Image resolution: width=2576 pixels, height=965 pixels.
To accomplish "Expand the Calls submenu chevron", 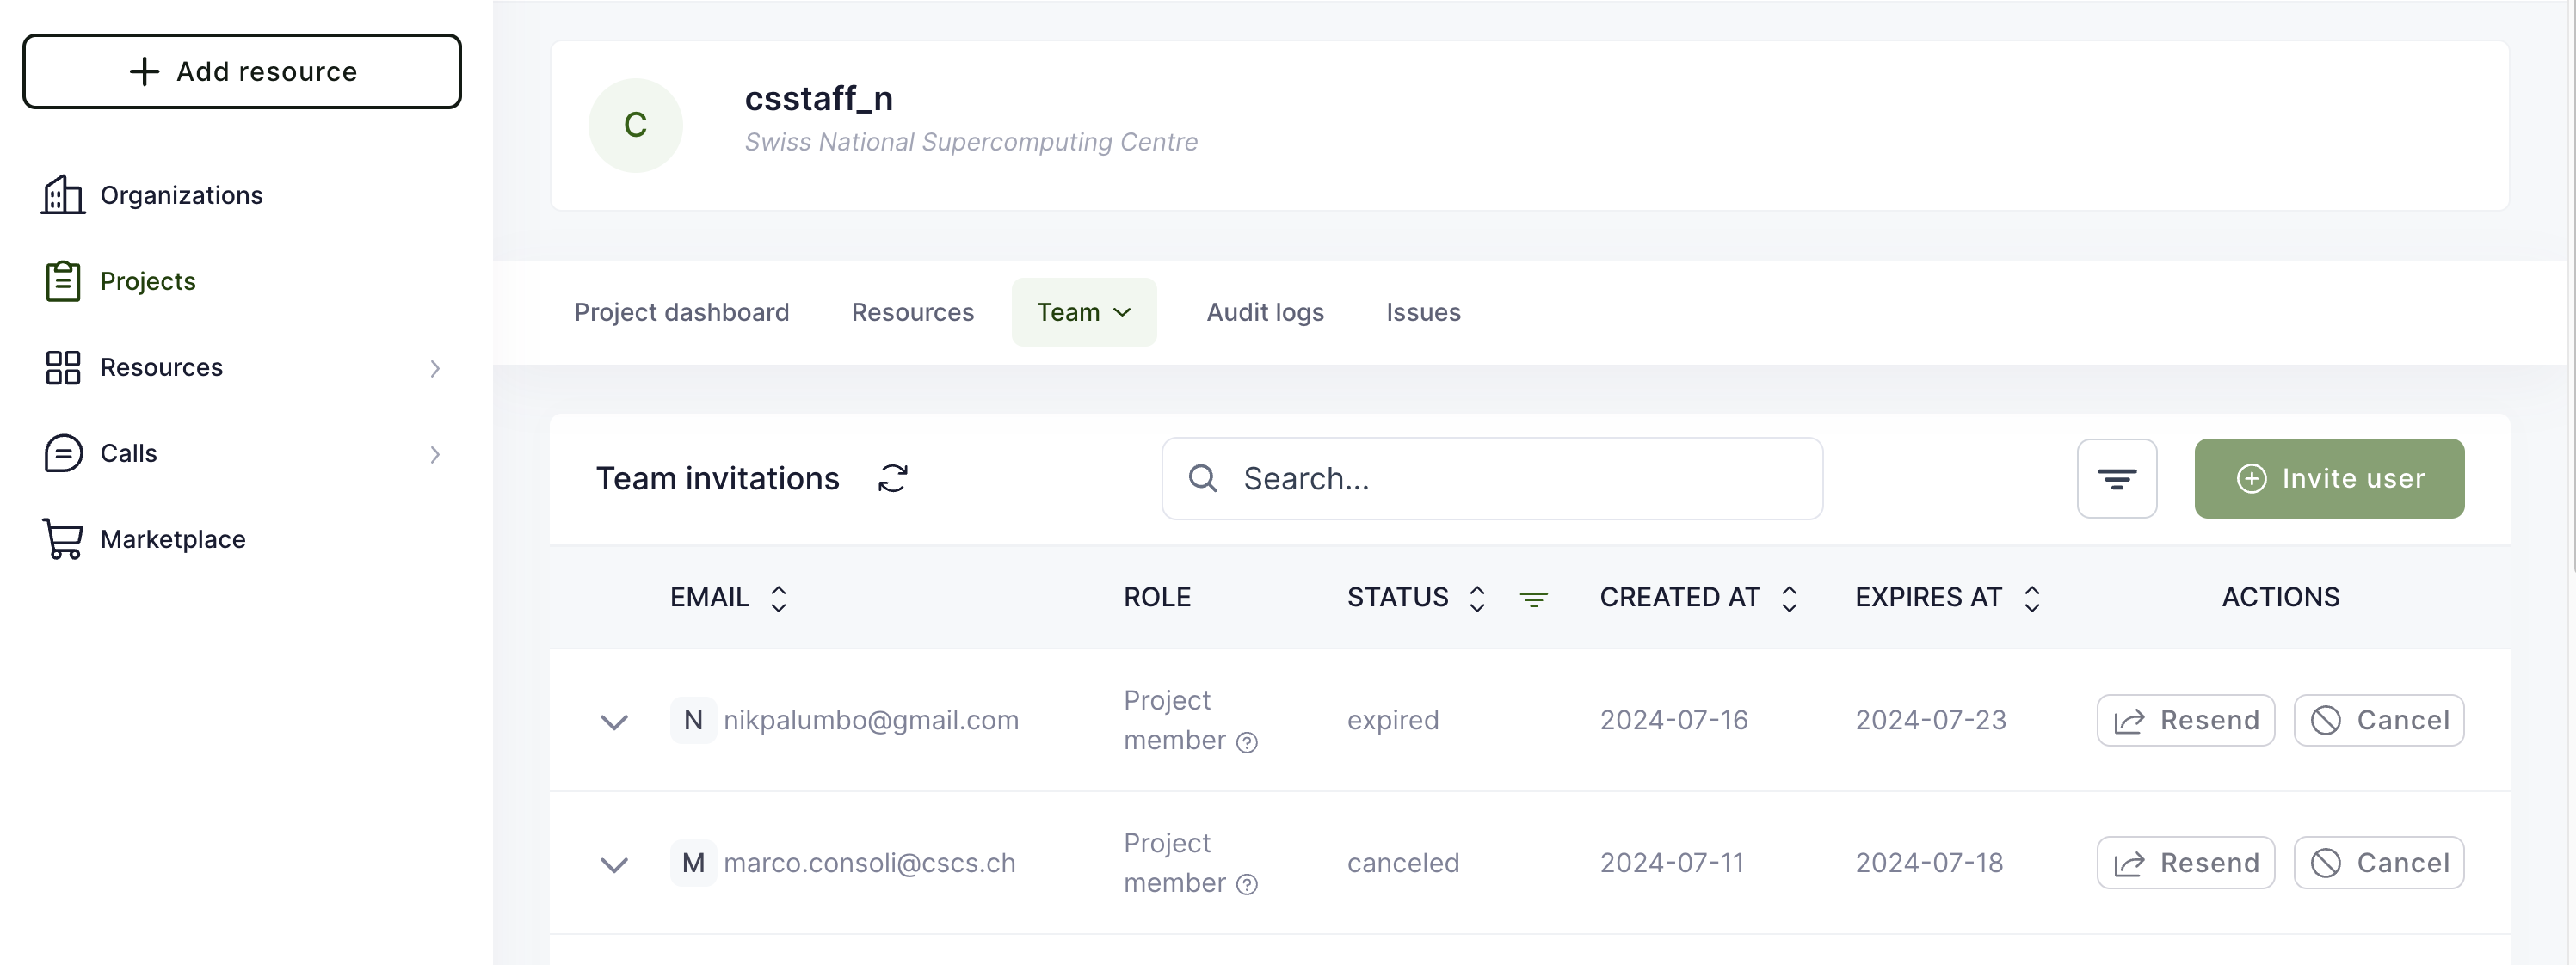I will (x=435, y=454).
